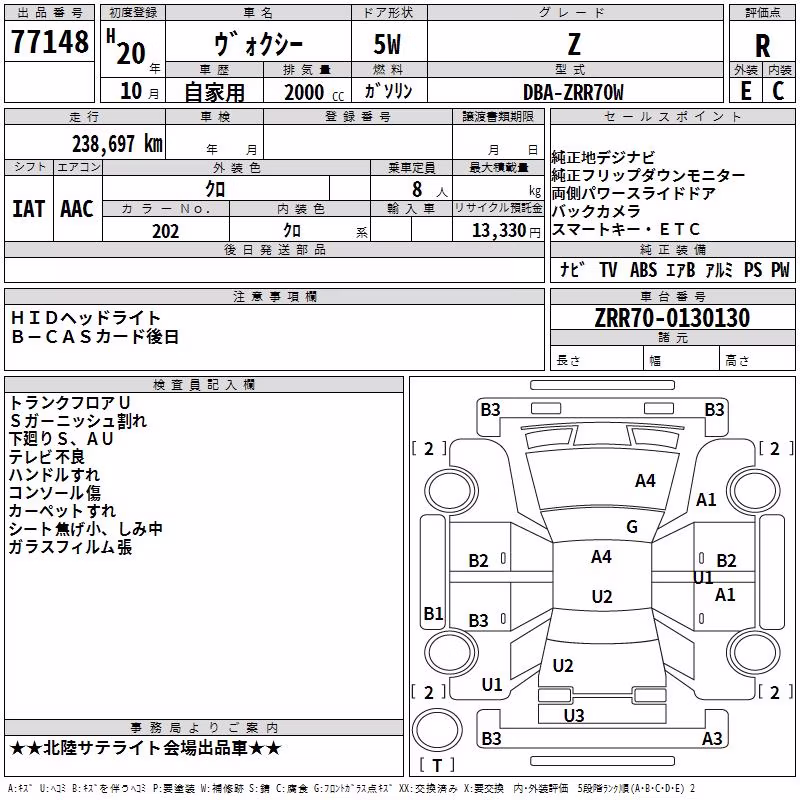Image resolution: width=800 pixels, height=800 pixels.
Task: Click the G mark on the car diagram
Action: (632, 527)
